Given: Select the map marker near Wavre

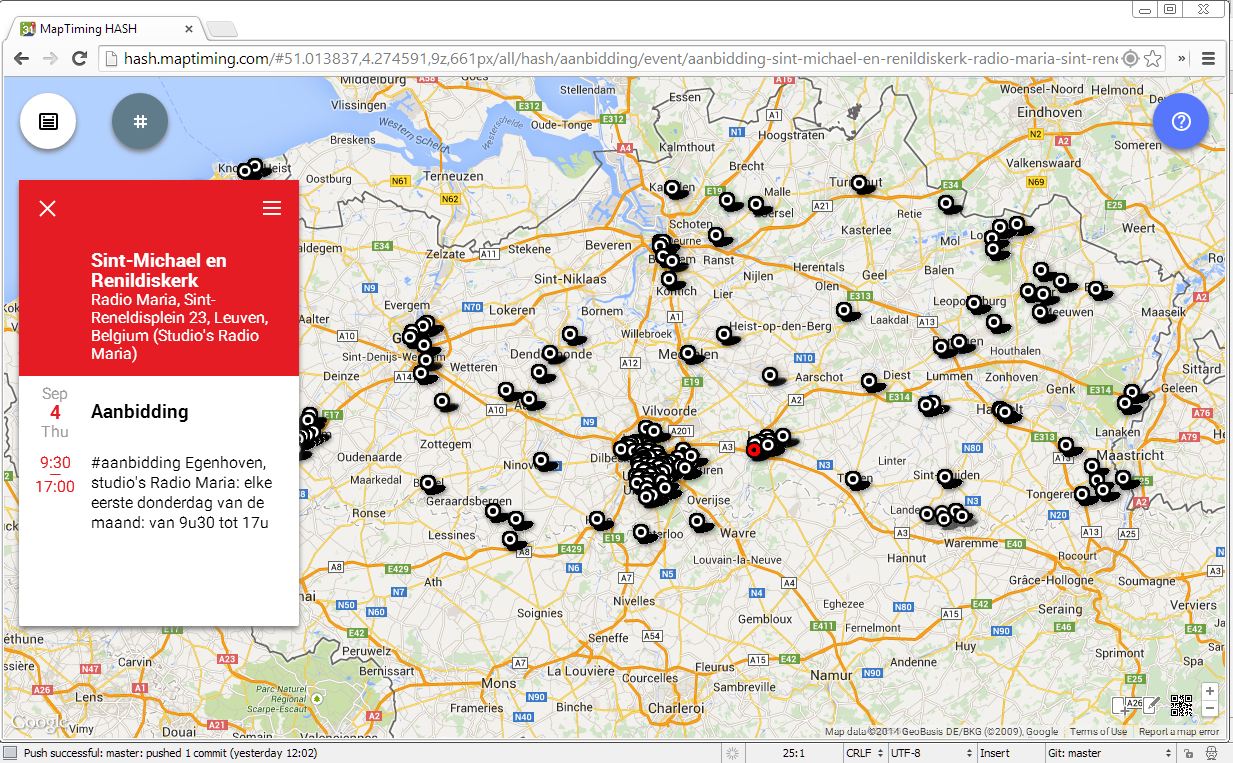Looking at the screenshot, I should pyautogui.click(x=698, y=520).
